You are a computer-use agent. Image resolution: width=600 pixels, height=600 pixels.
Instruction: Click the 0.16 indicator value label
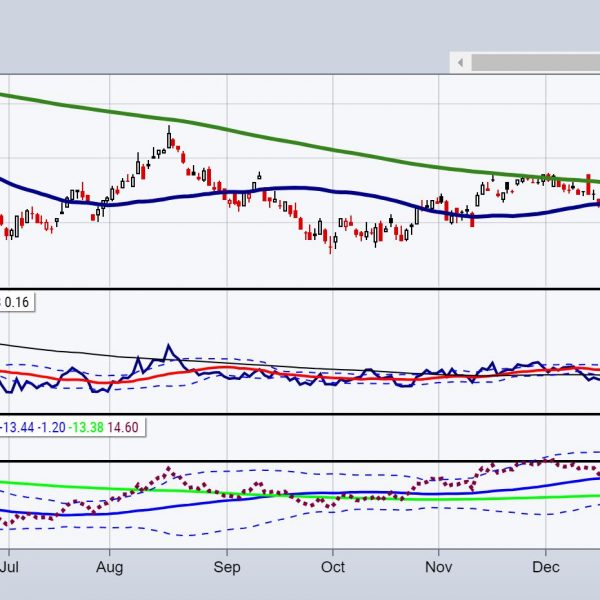(x=17, y=302)
